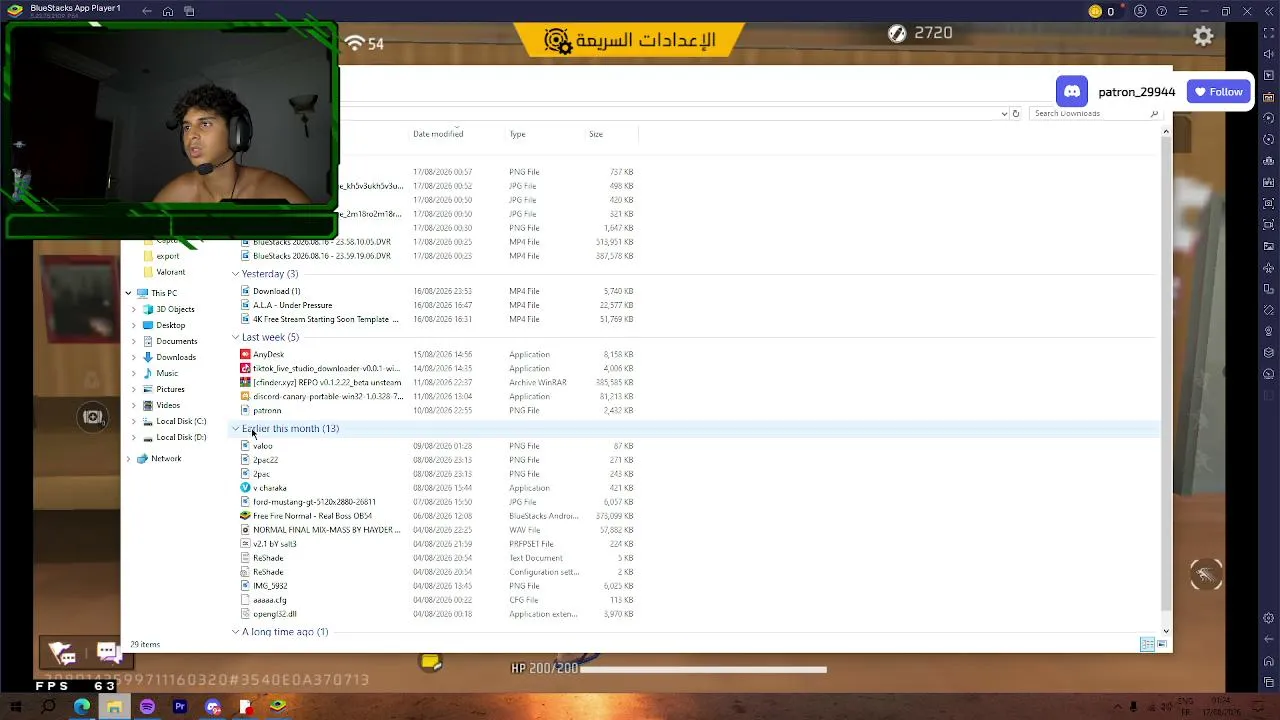This screenshot has width=1280, height=720.
Task: Switch to details view layout button
Action: coord(1147,645)
